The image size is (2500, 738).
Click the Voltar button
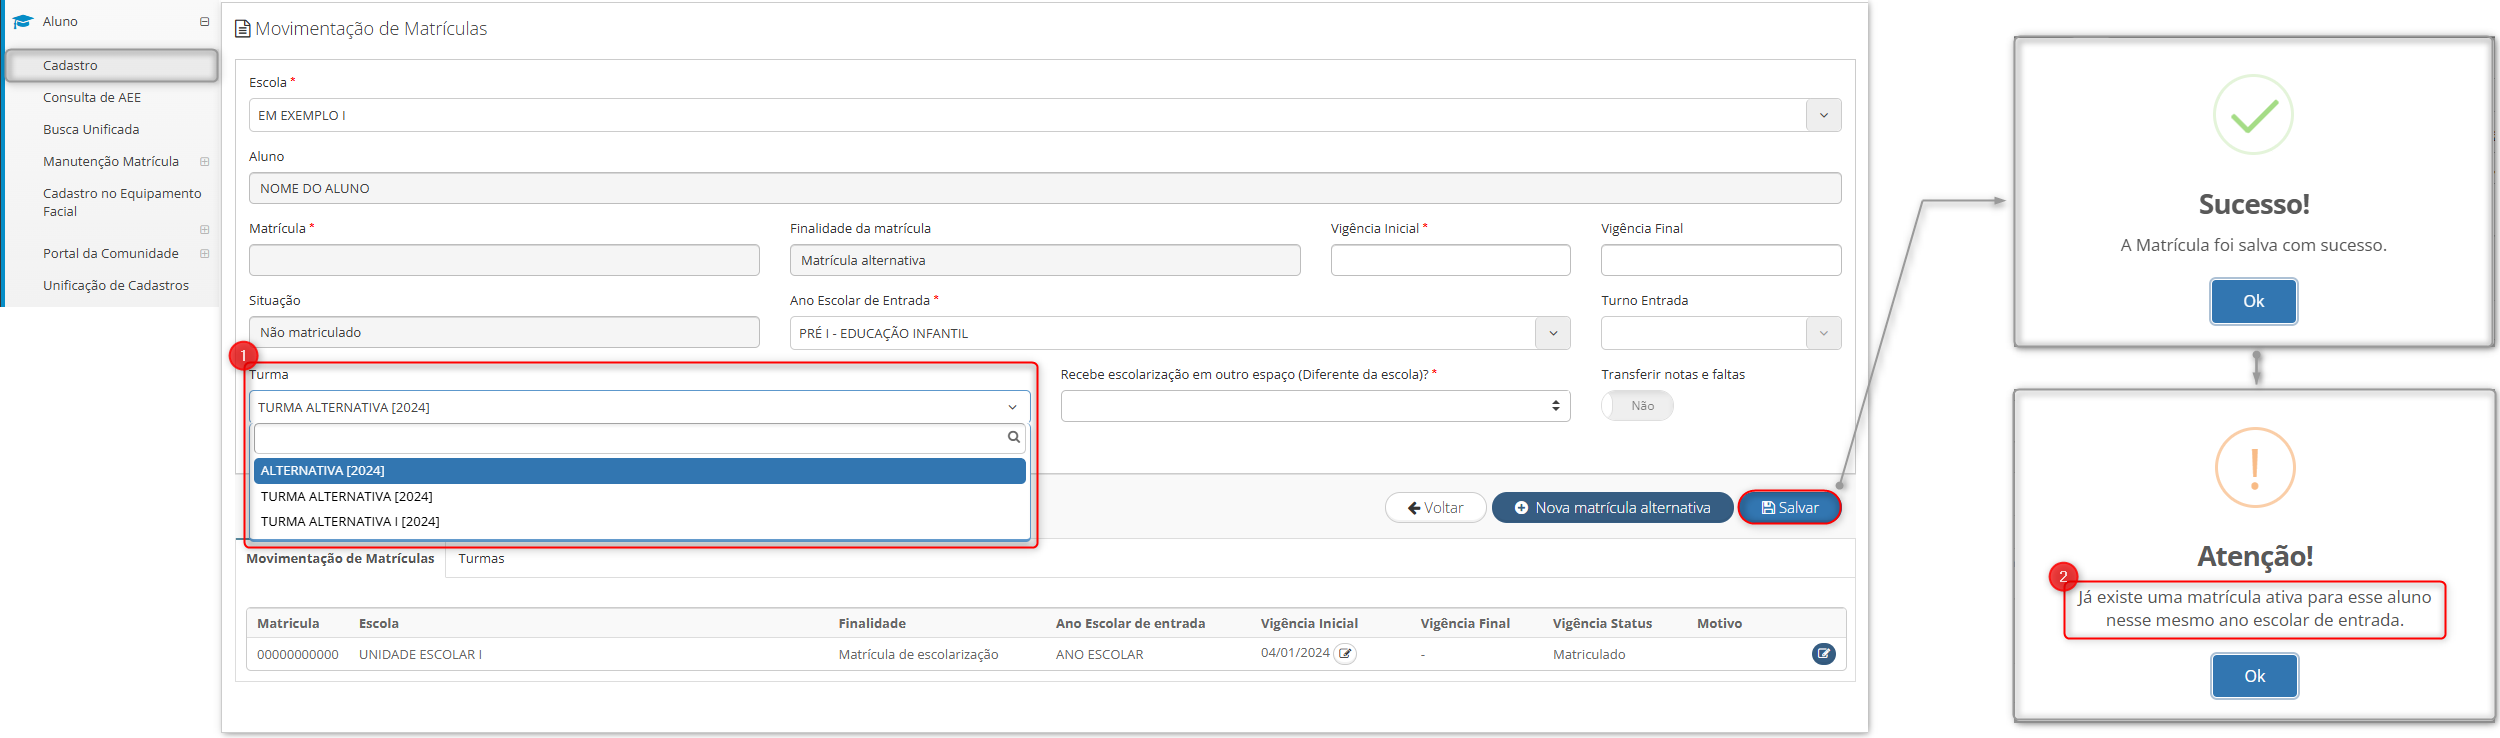1435,508
